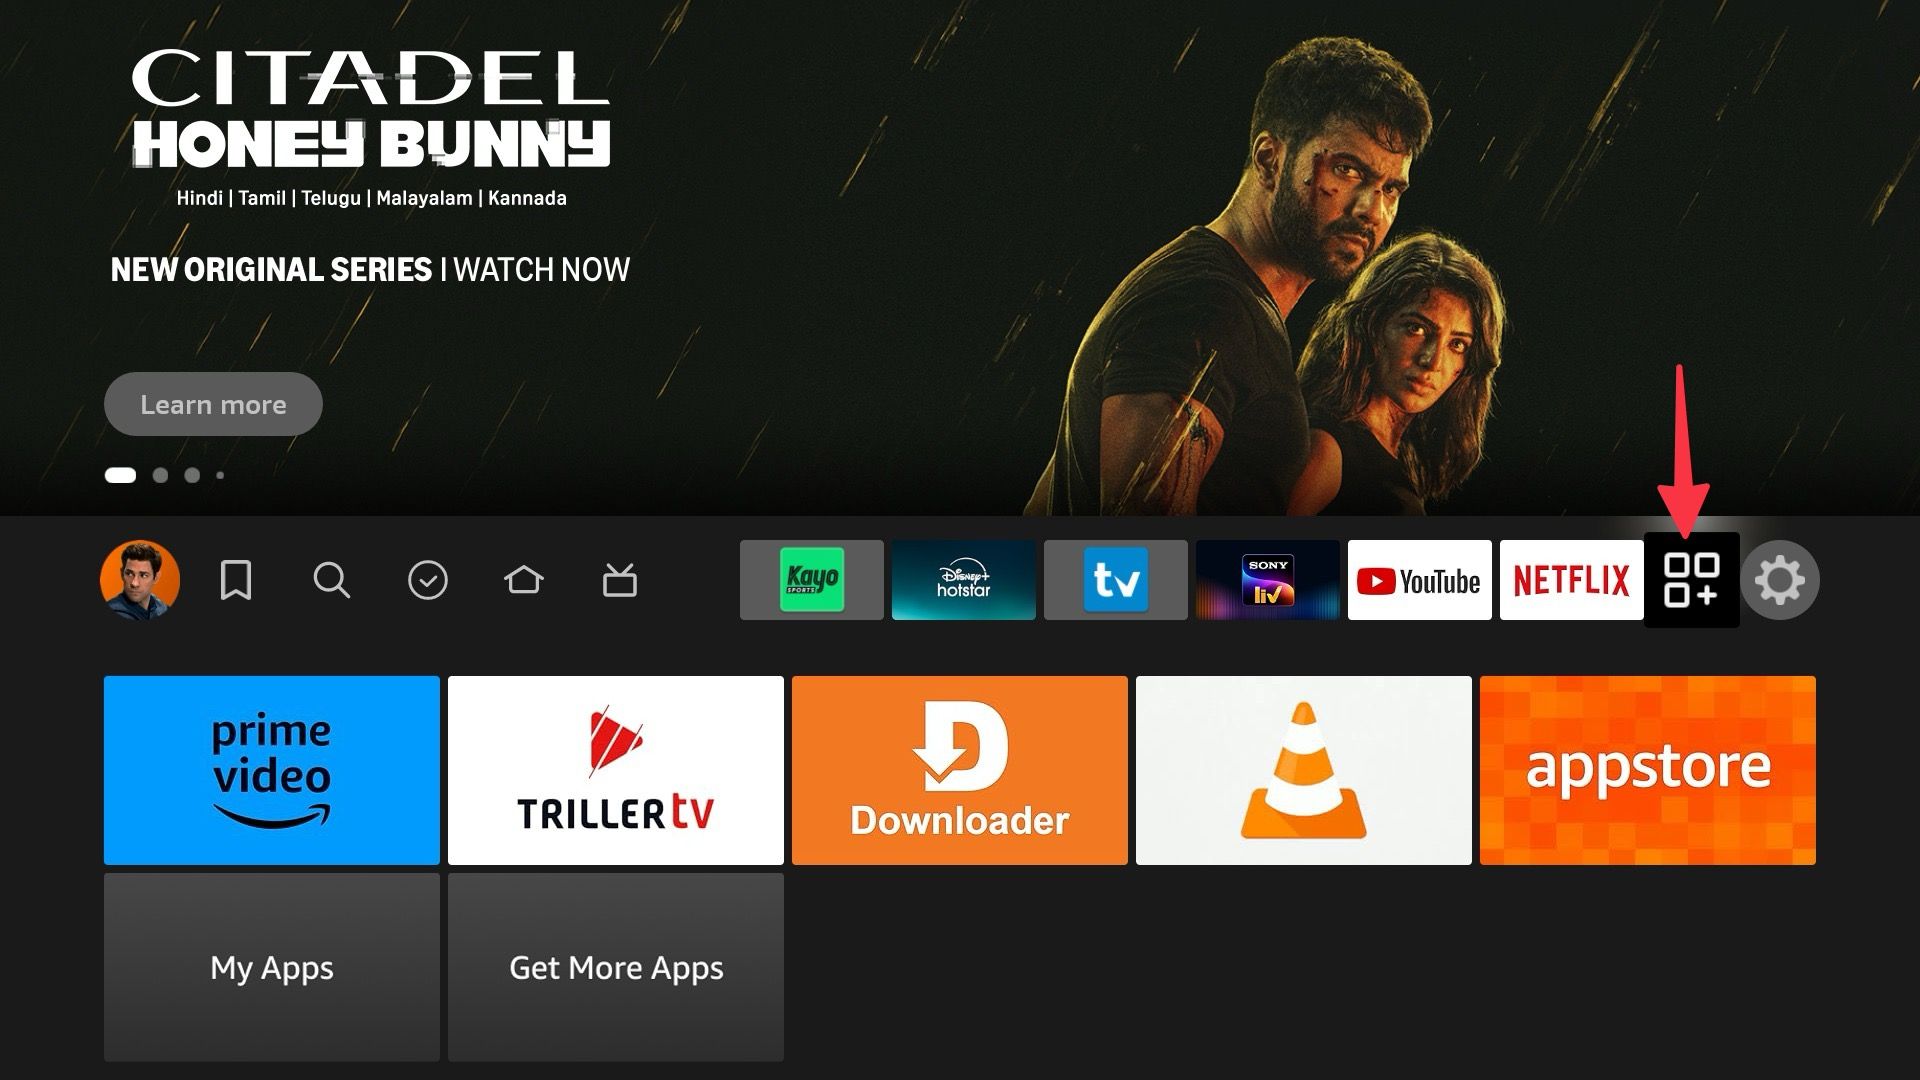The image size is (1920, 1080).
Task: Open YouTube app
Action: (1423, 579)
